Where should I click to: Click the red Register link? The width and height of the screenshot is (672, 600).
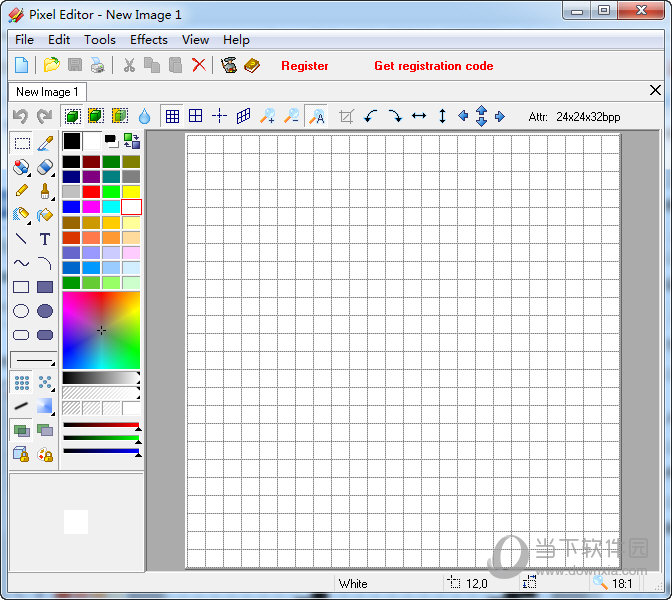[x=305, y=66]
